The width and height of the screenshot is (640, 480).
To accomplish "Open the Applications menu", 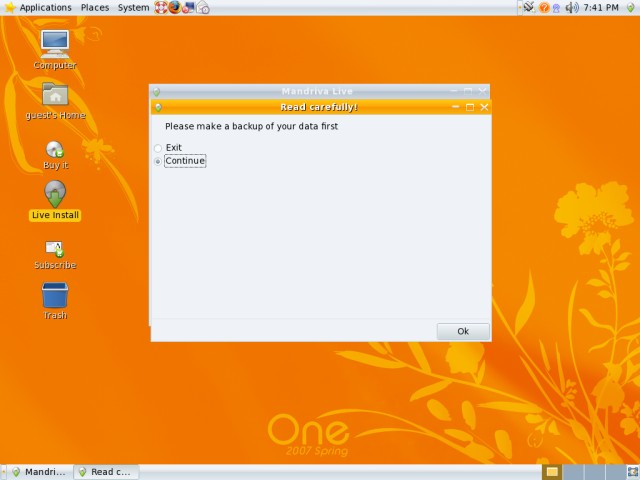I will coord(45,7).
